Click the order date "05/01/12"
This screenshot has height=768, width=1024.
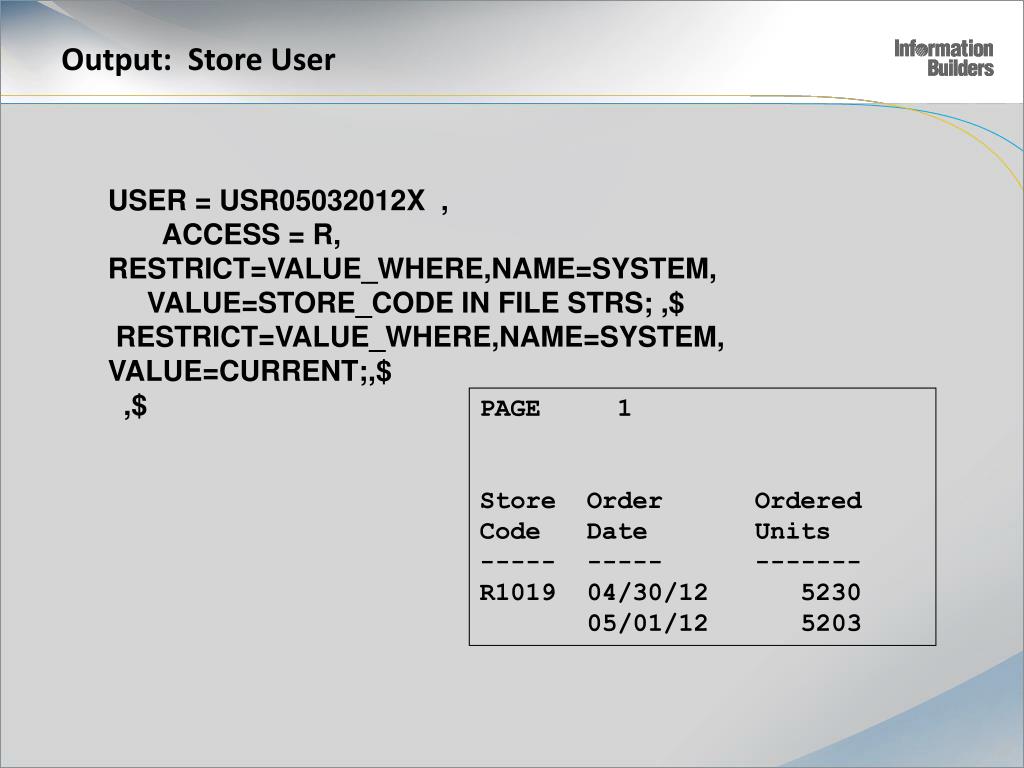pos(647,623)
